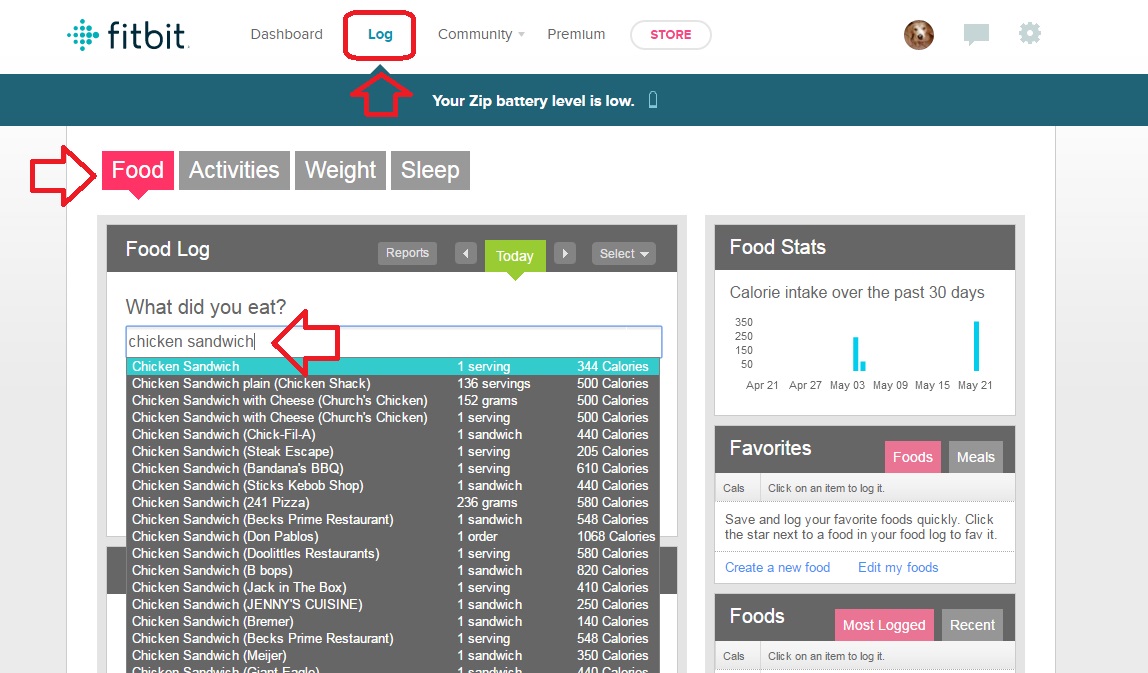The height and width of the screenshot is (673, 1148).
Task: Open the settings gear icon
Action: [1029, 34]
